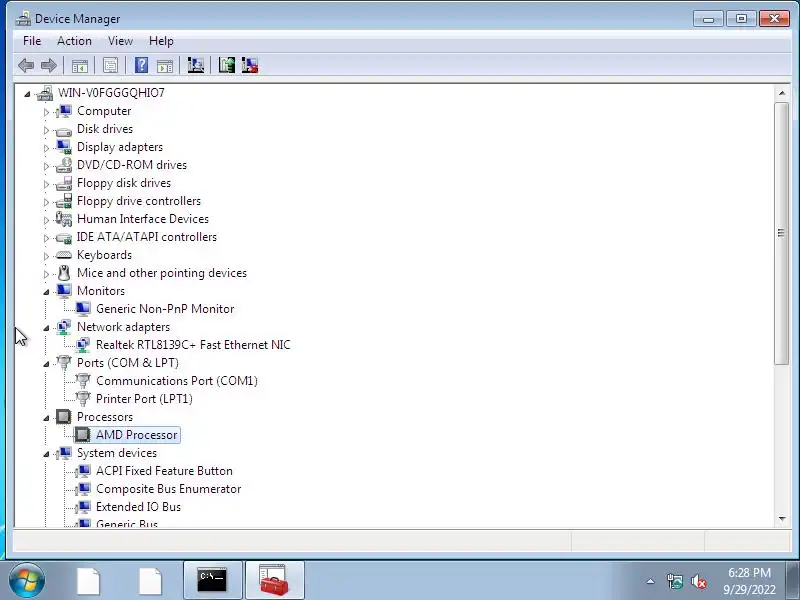Open the View menu
Image resolution: width=800 pixels, height=600 pixels.
pyautogui.click(x=120, y=41)
